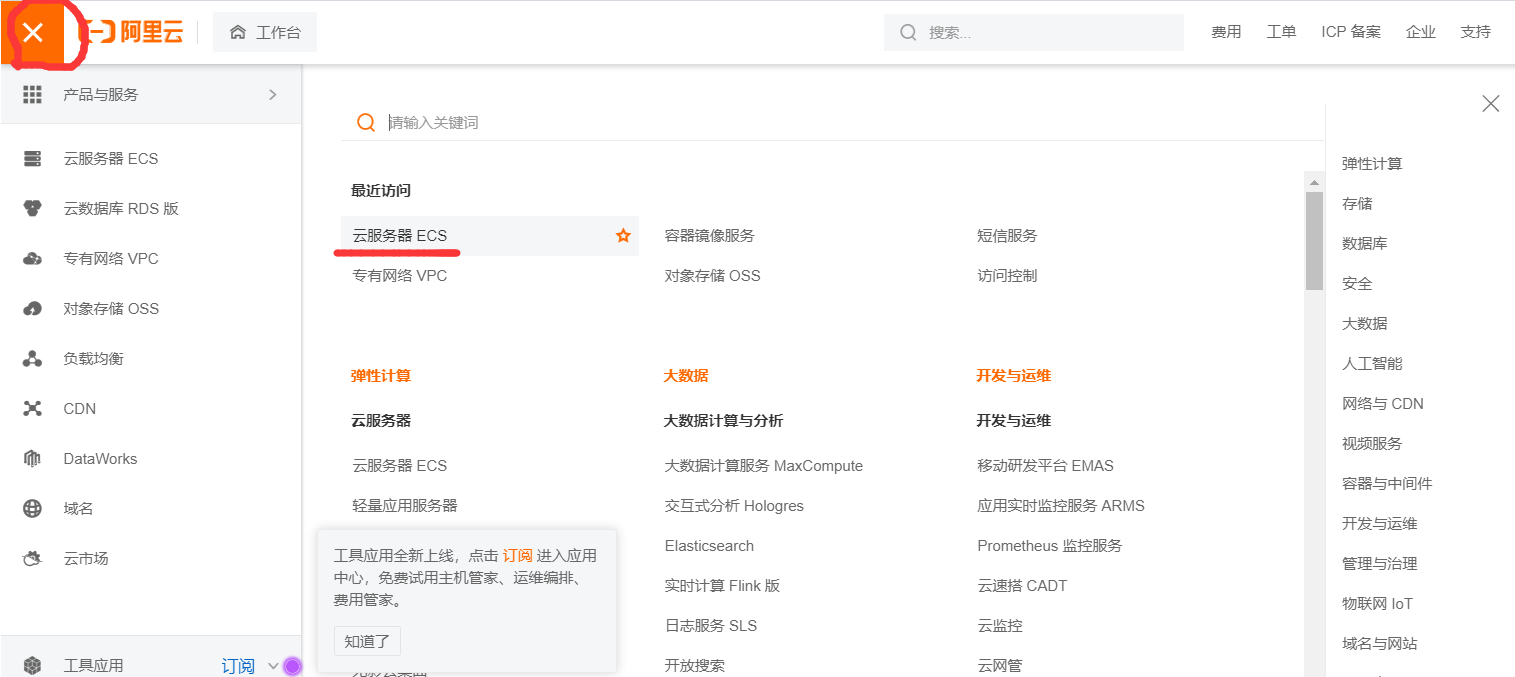Close the products panel with X

coord(1490,103)
